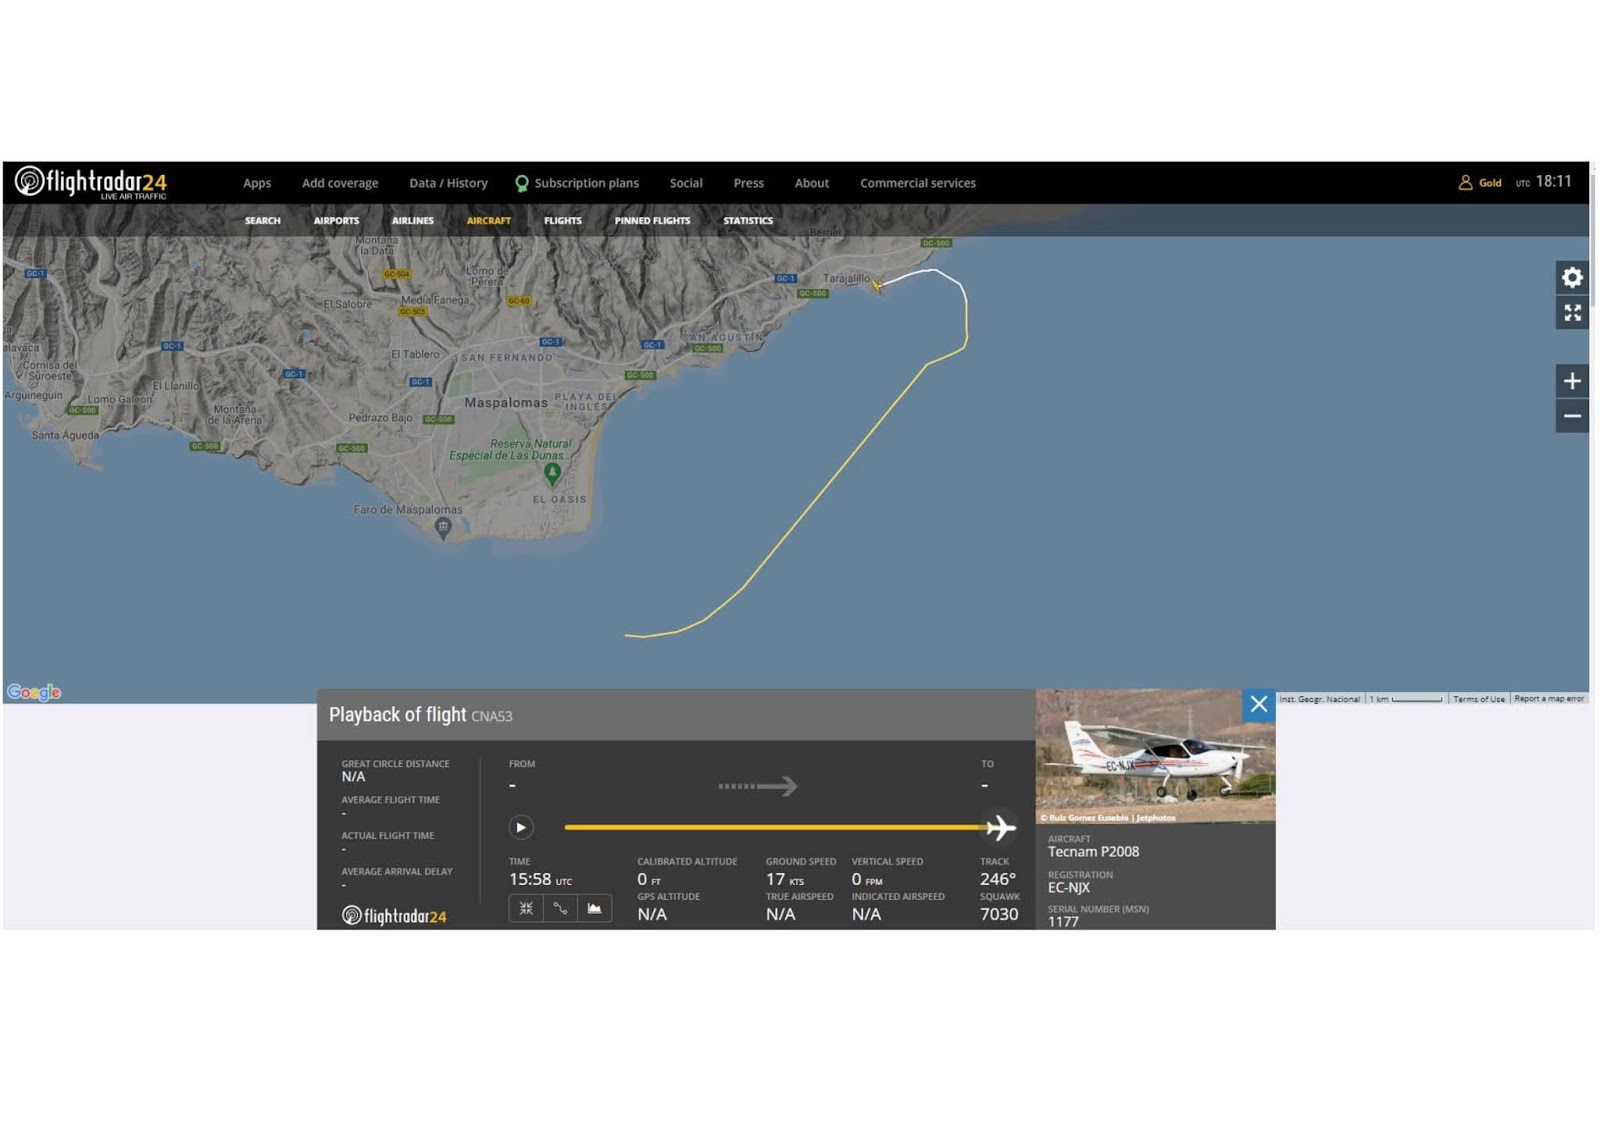Zoom in on the map with plus
The width and height of the screenshot is (1600, 1131).
click(1572, 381)
